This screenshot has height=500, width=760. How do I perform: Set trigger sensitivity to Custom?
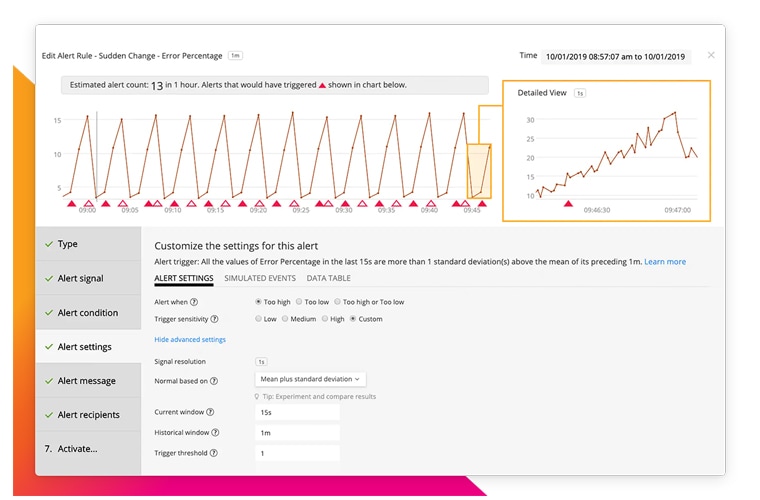[366, 319]
